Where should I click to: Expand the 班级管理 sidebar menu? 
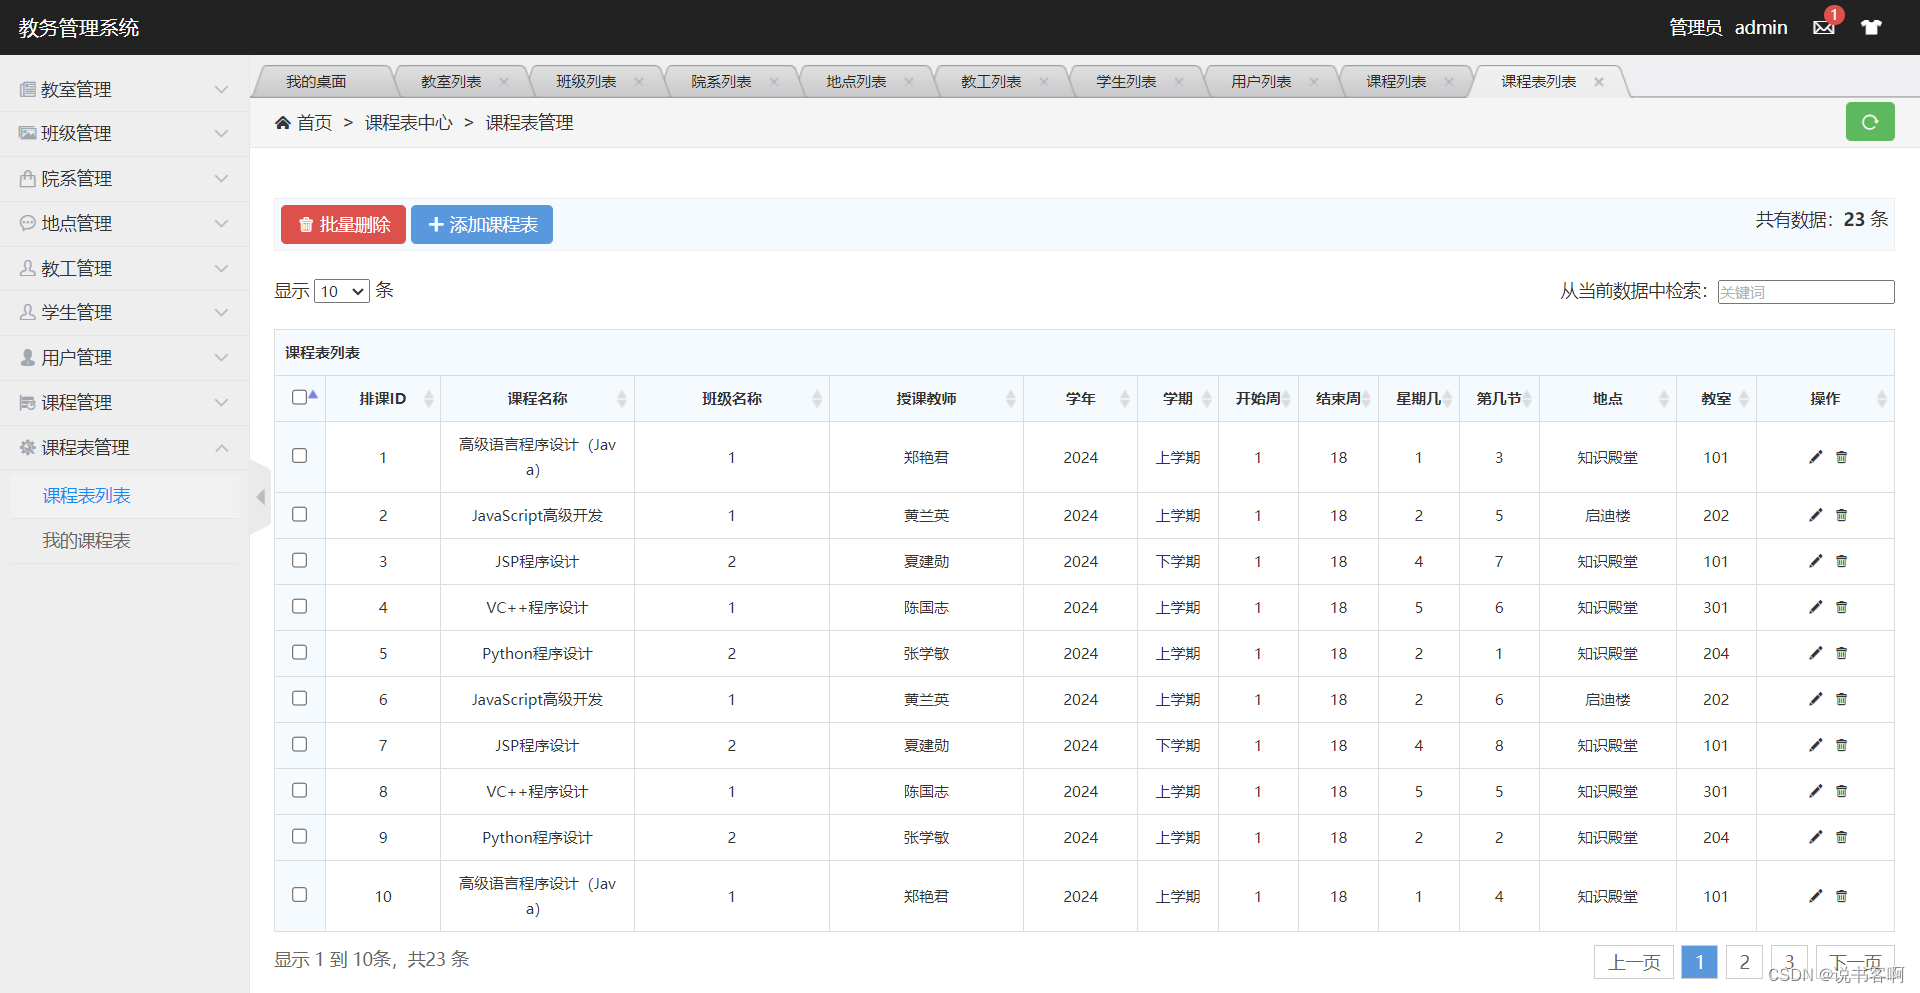point(124,133)
